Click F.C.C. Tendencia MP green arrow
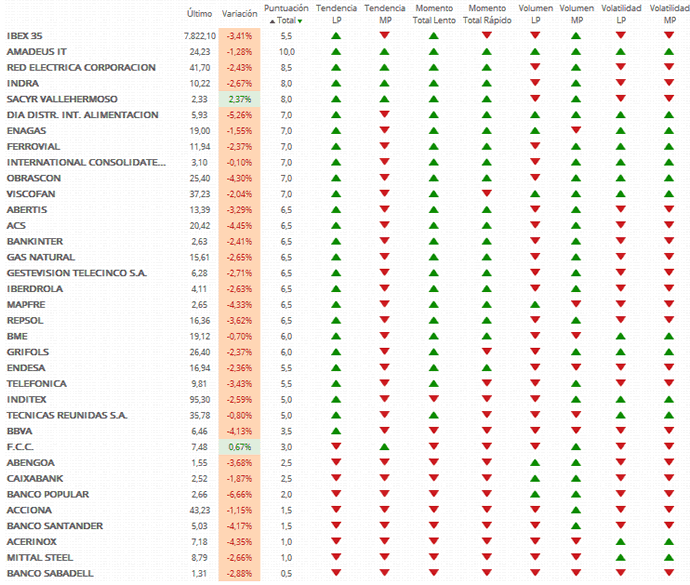This screenshot has width=690, height=585. (x=385, y=447)
